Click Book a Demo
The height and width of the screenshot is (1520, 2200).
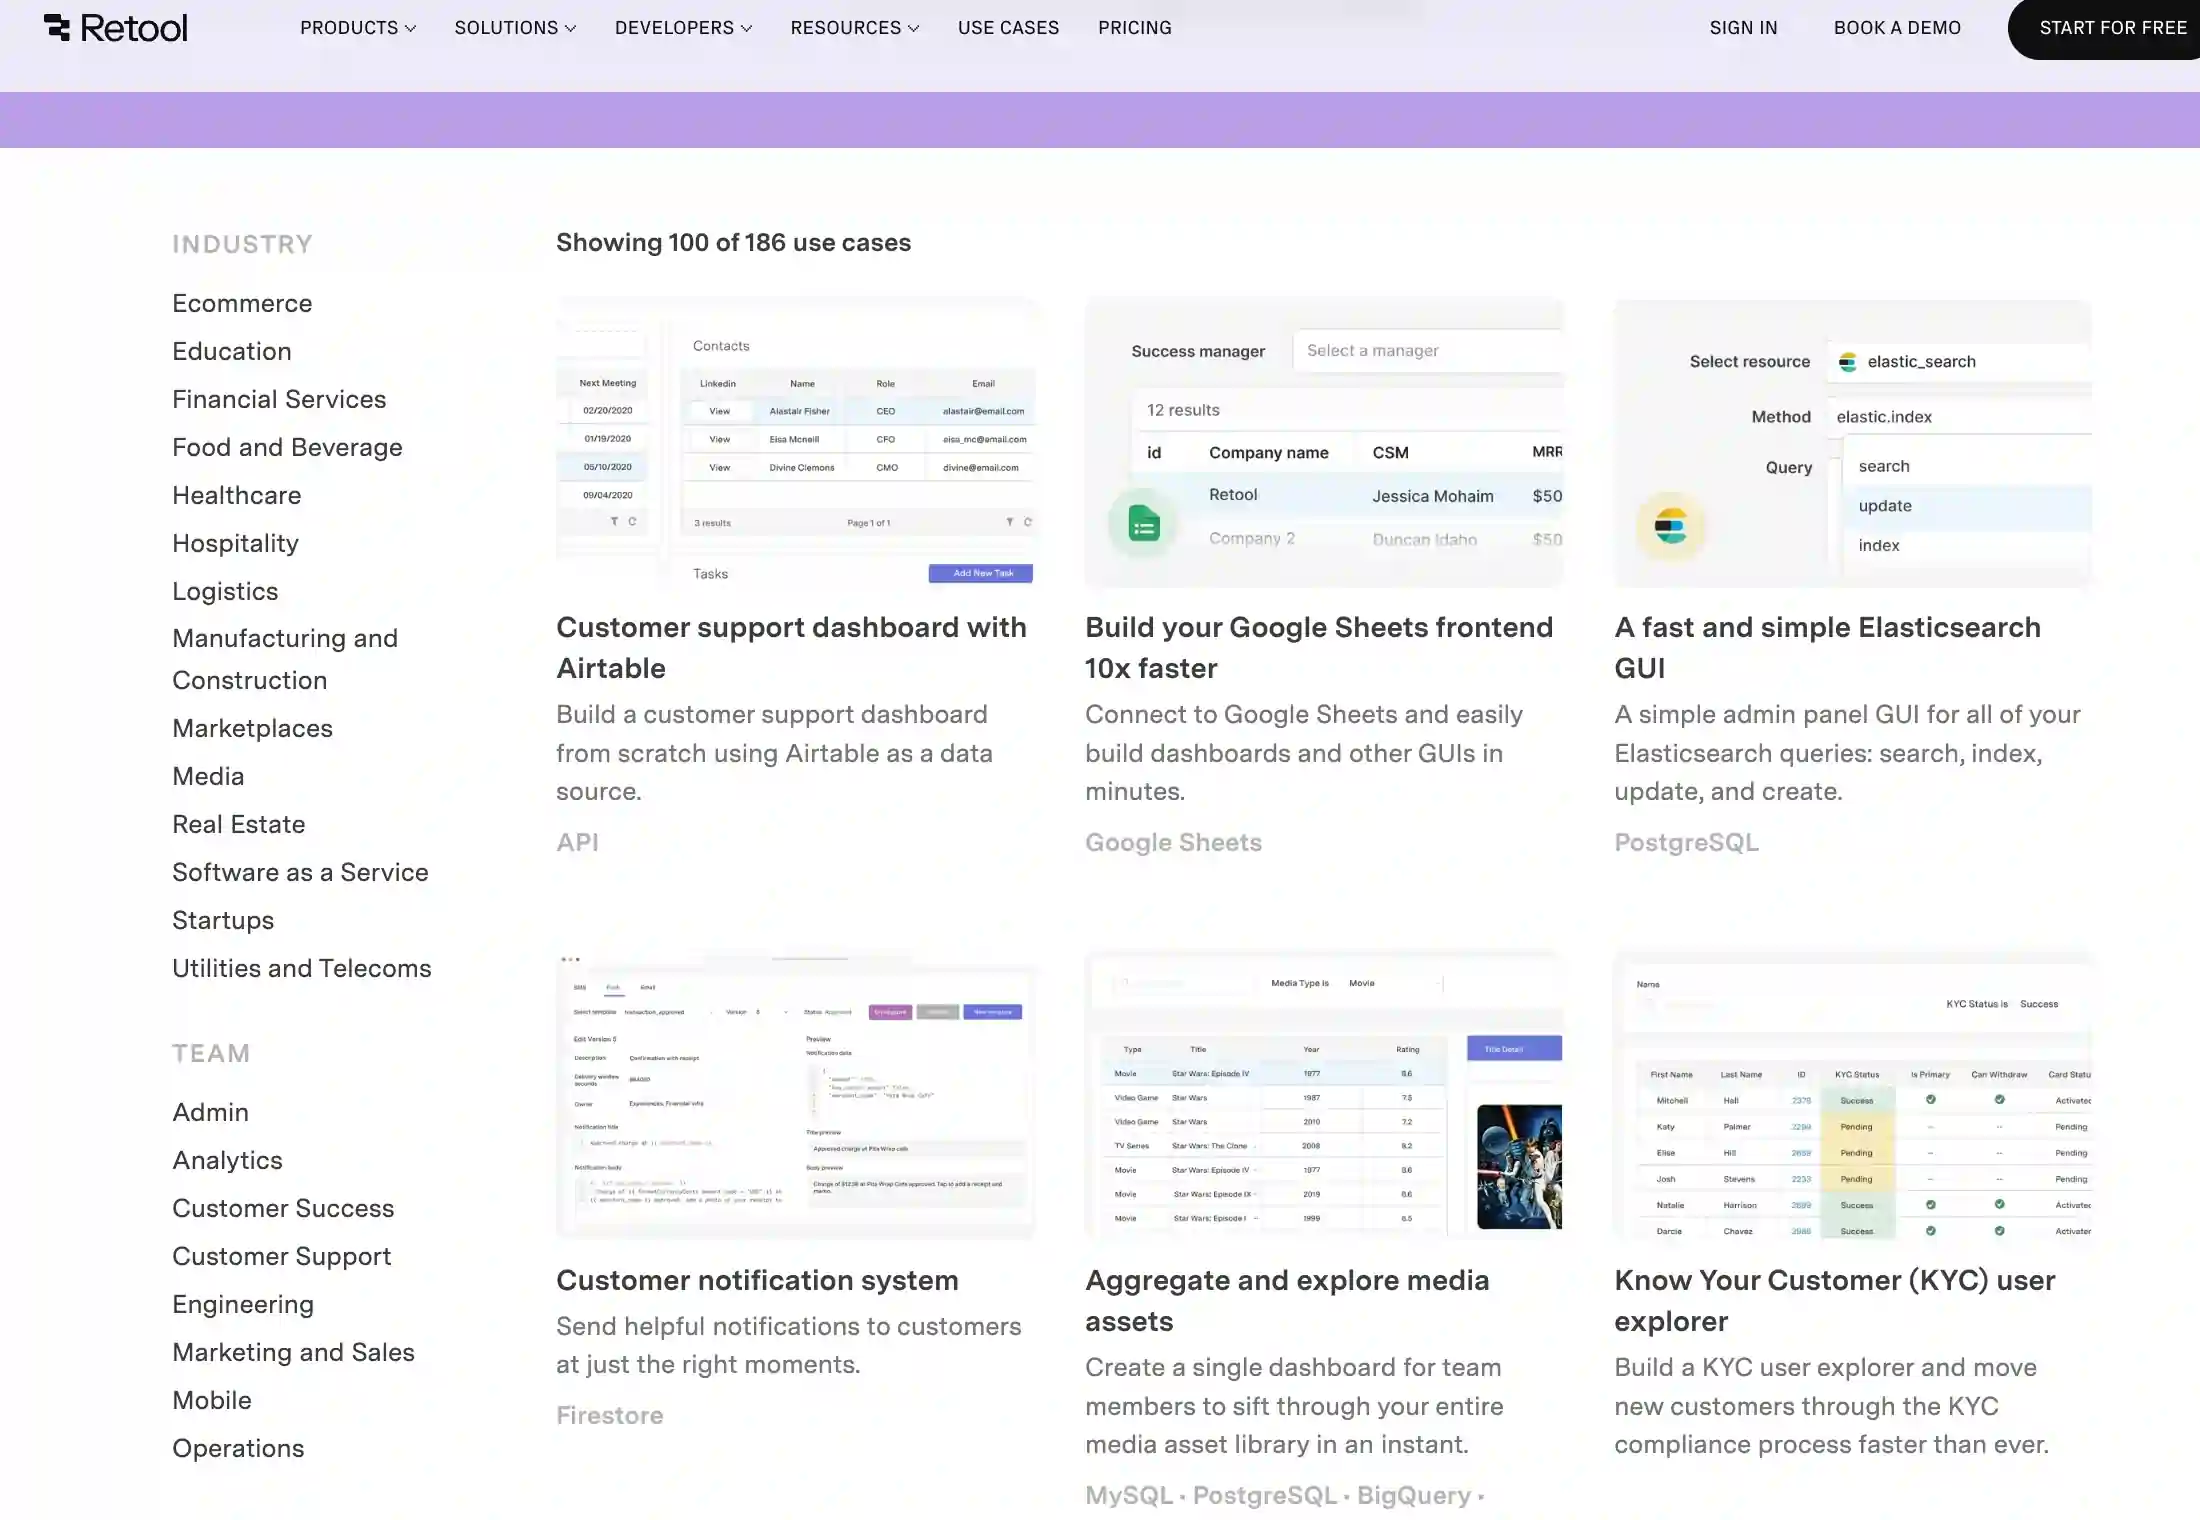pos(1897,28)
